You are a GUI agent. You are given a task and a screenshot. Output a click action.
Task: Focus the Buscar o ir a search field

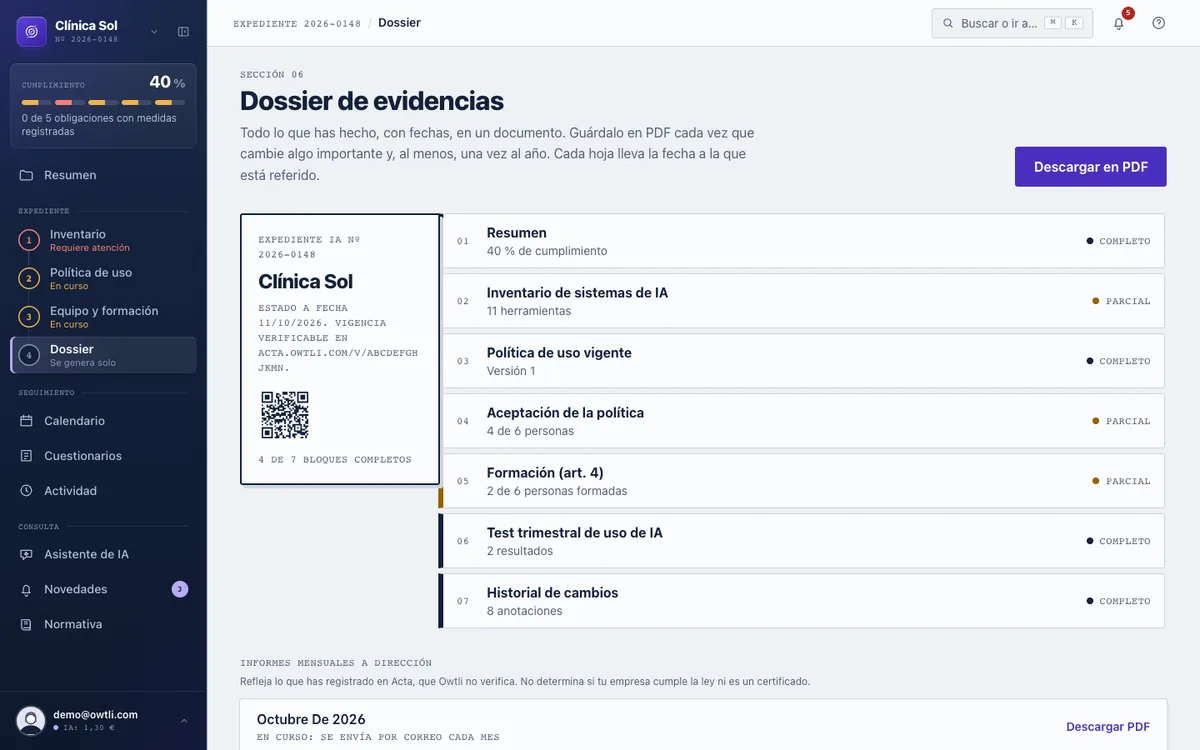point(1012,23)
